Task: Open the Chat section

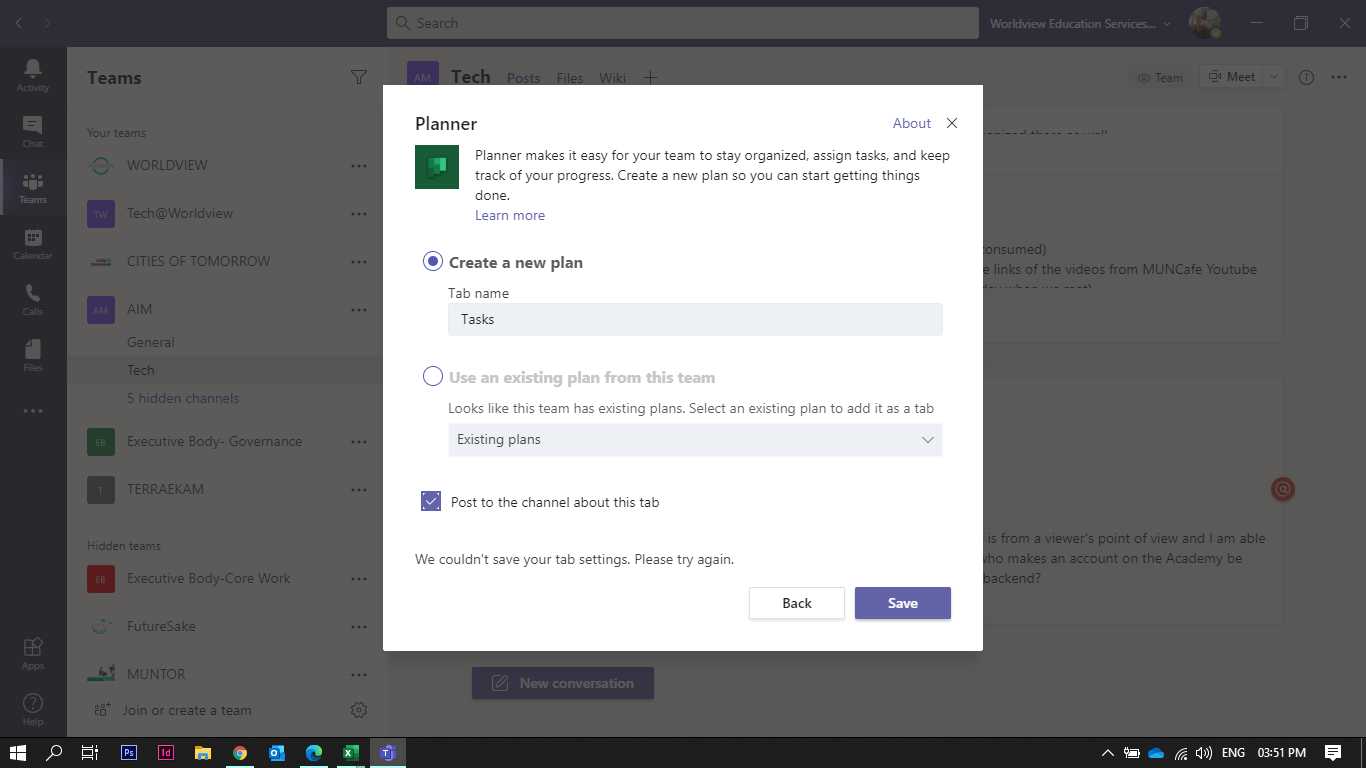Action: coord(33,131)
